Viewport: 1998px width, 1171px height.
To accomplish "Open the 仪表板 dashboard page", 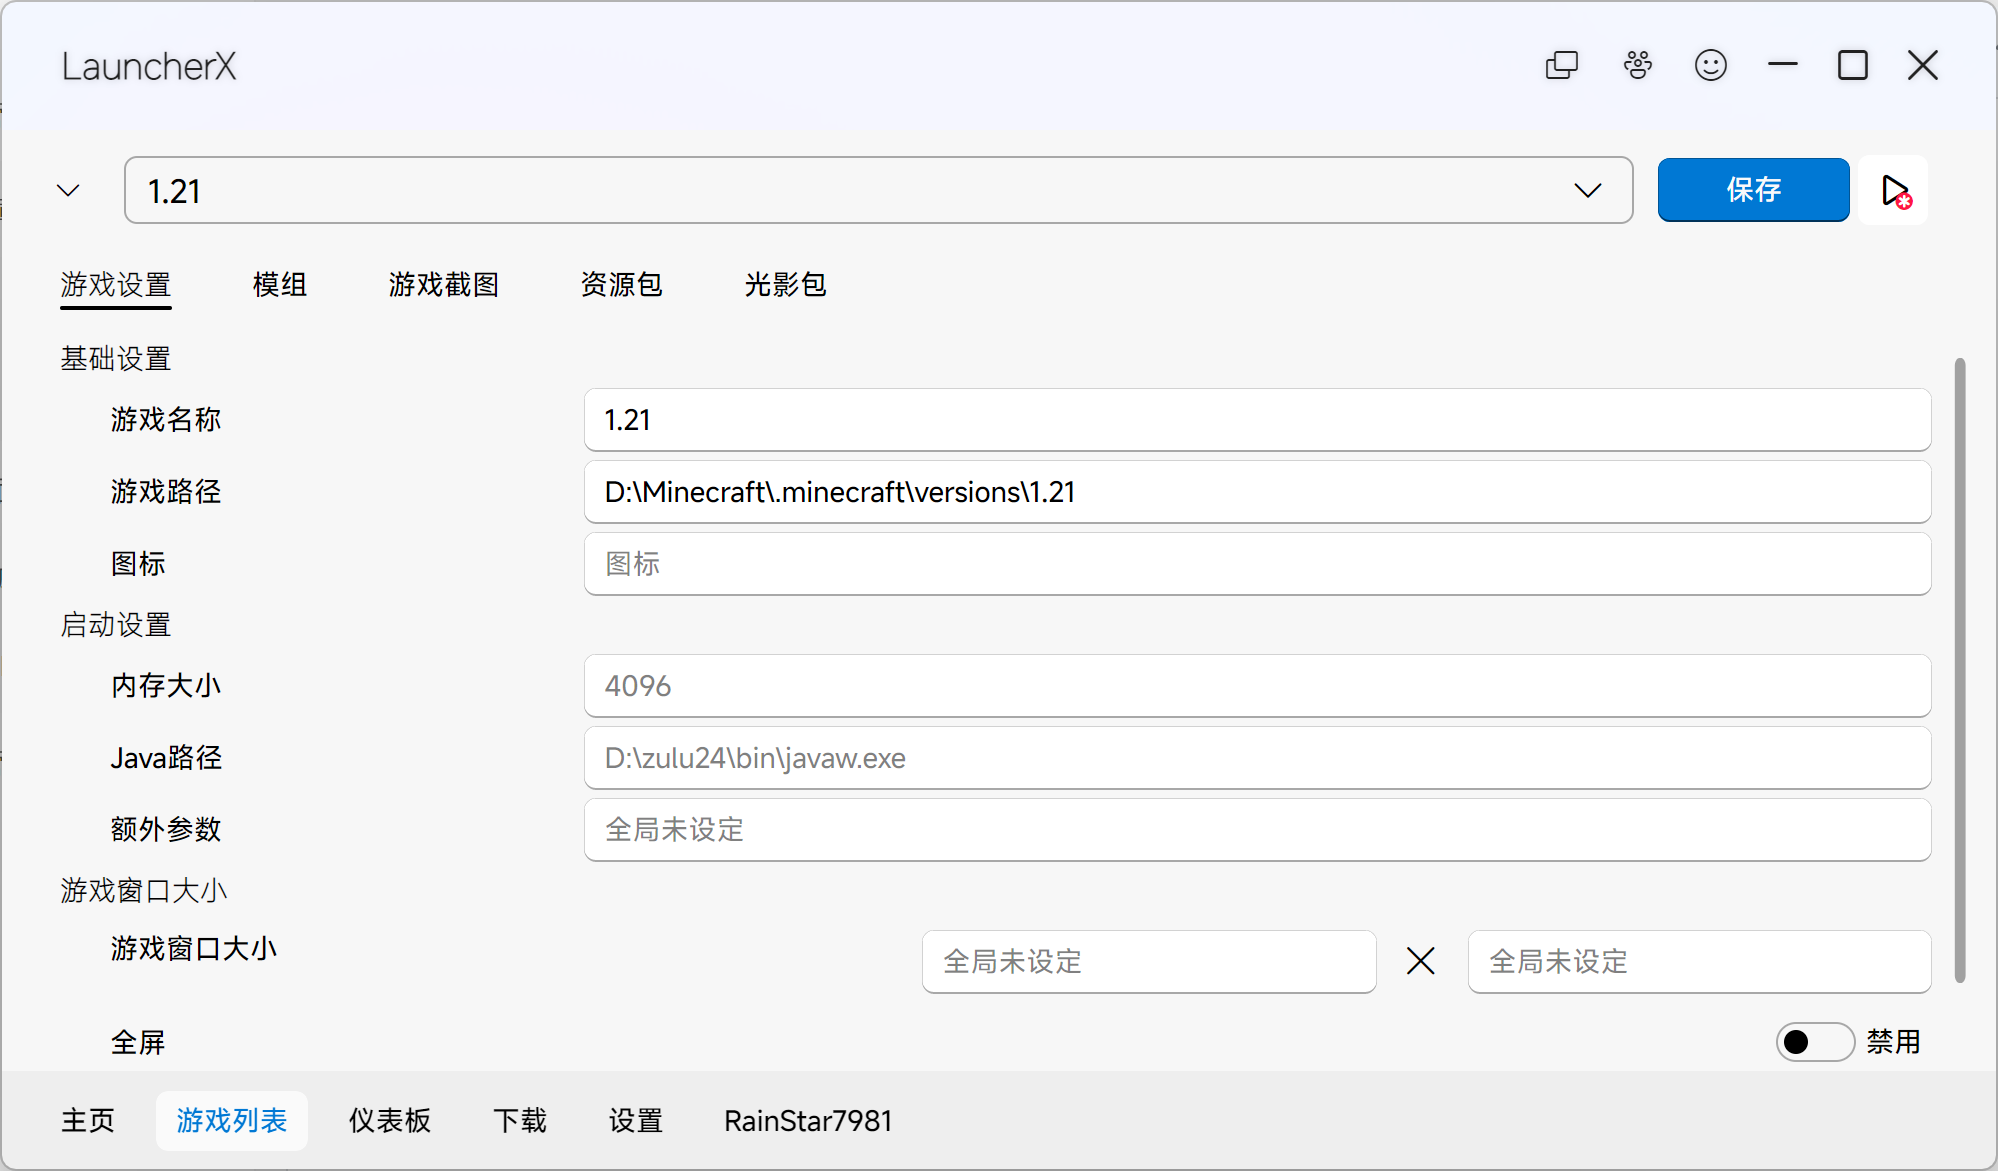I will click(x=389, y=1121).
